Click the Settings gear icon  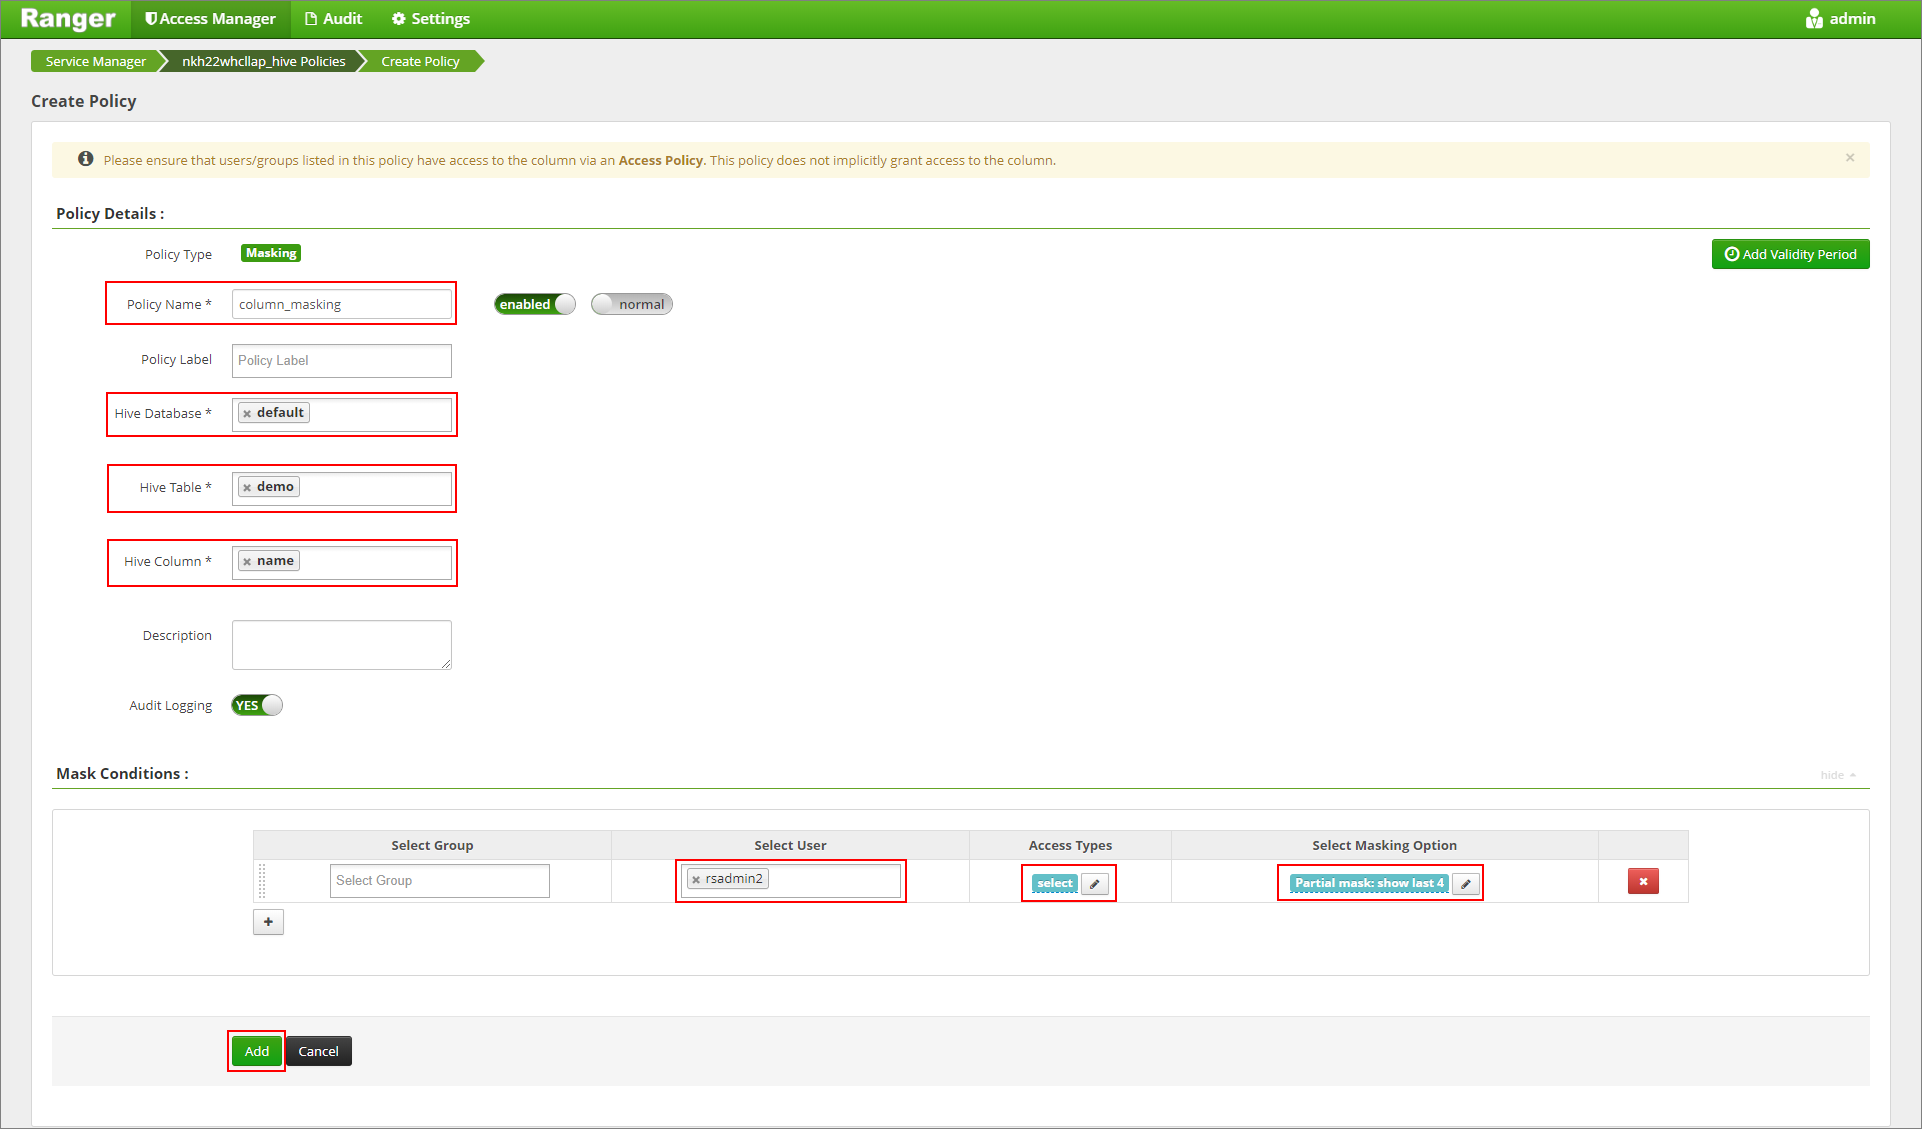pos(399,19)
